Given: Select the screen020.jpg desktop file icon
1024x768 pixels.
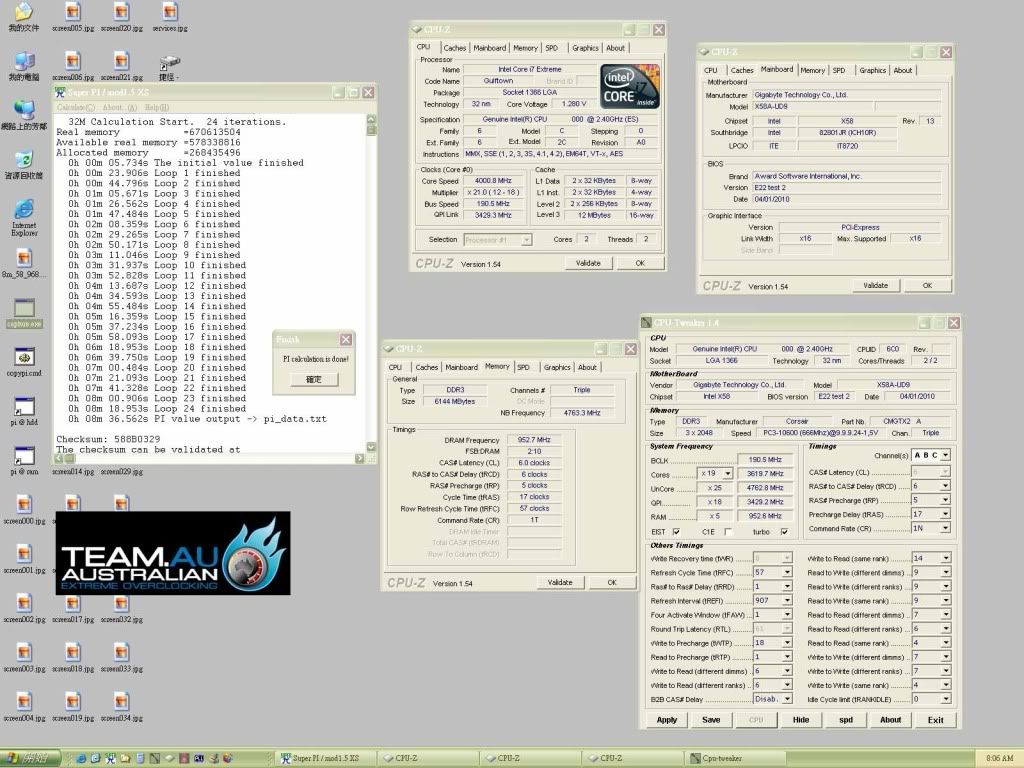Looking at the screenshot, I should [x=121, y=17].
